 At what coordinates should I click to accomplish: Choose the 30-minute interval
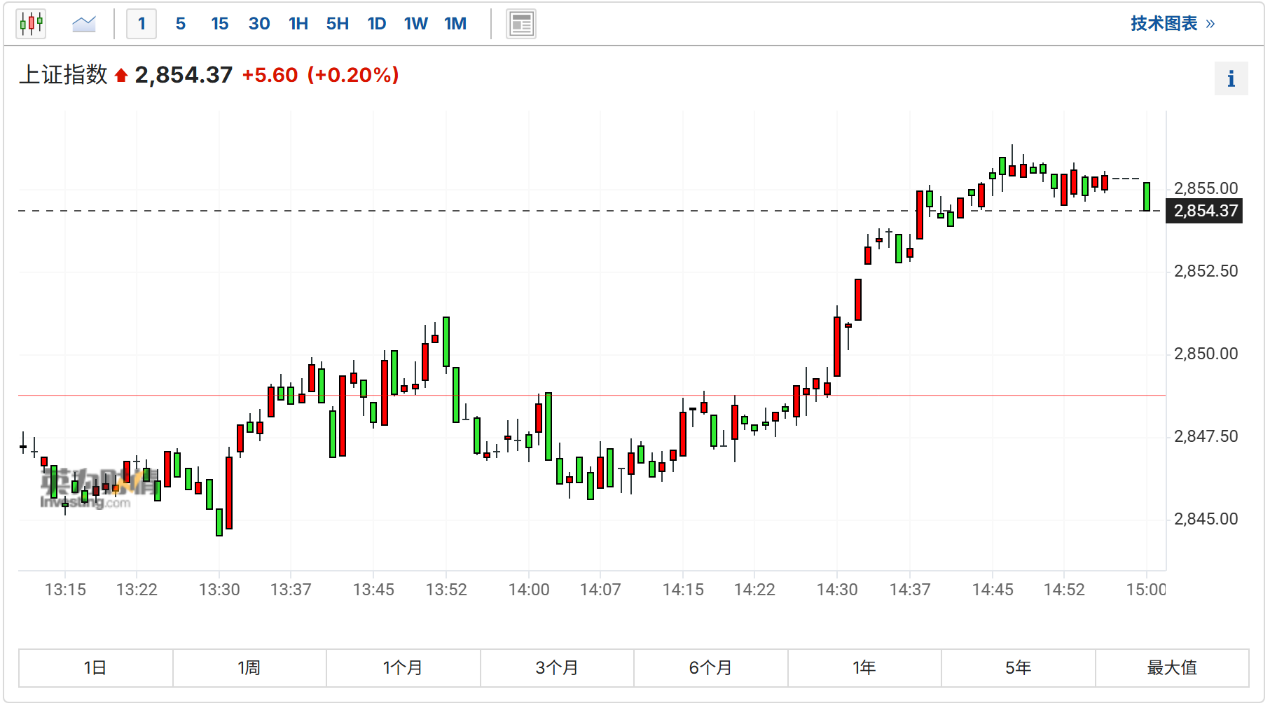(x=259, y=24)
